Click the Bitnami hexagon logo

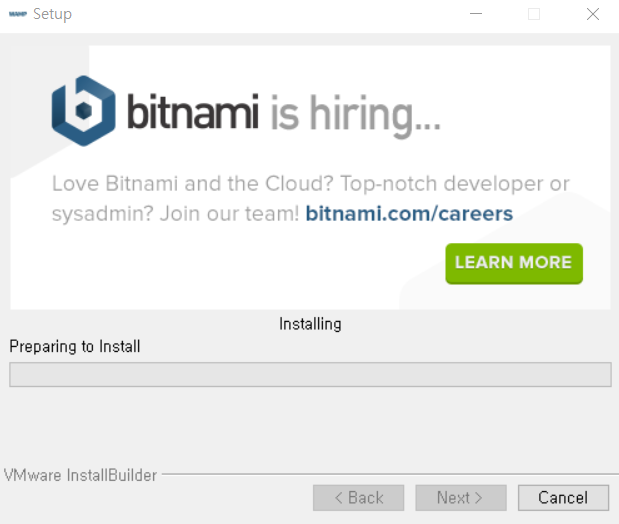tap(83, 111)
